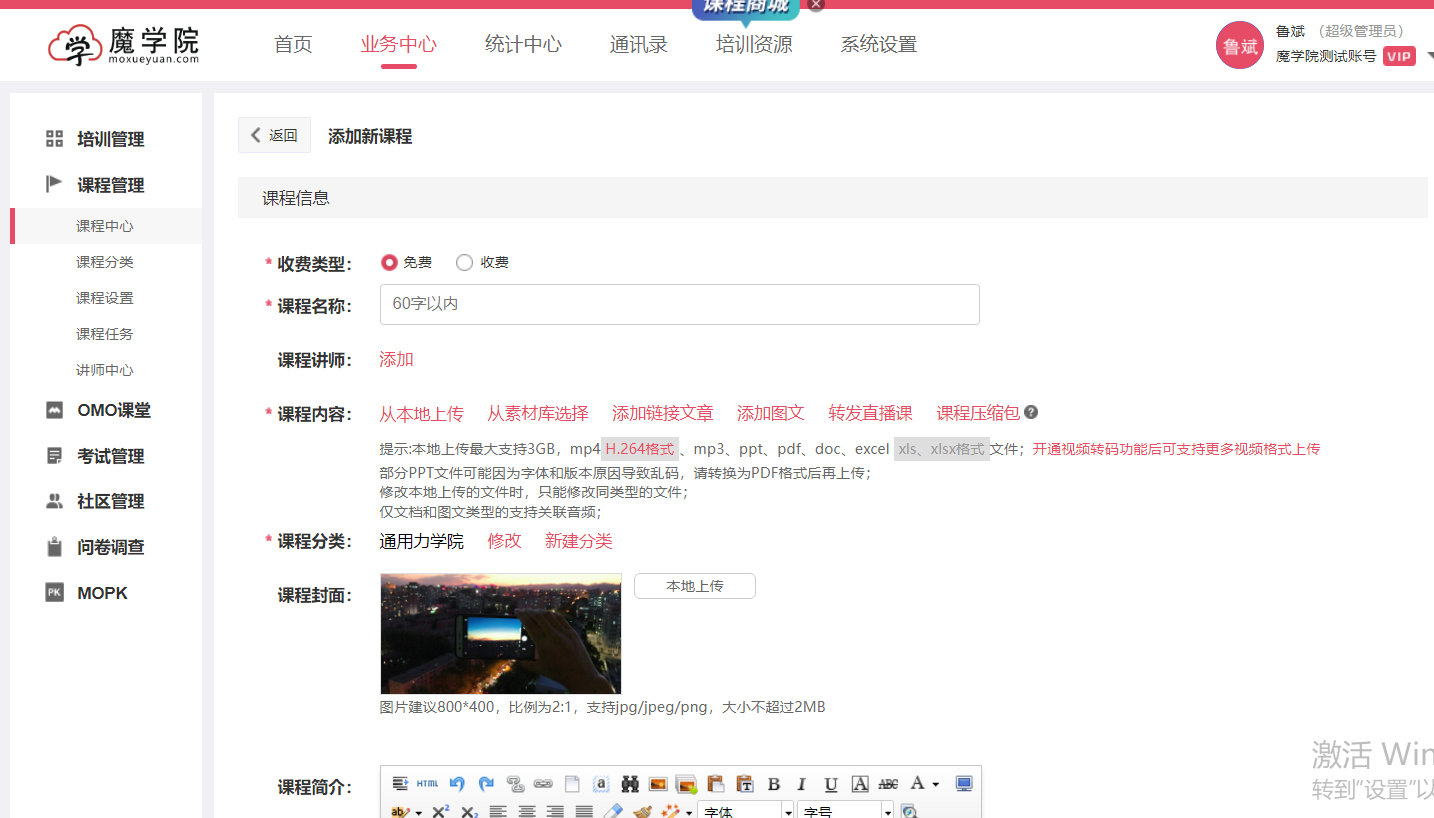Image resolution: width=1434 pixels, height=818 pixels.
Task: Toggle italic formatting in editor
Action: pyautogui.click(x=802, y=784)
